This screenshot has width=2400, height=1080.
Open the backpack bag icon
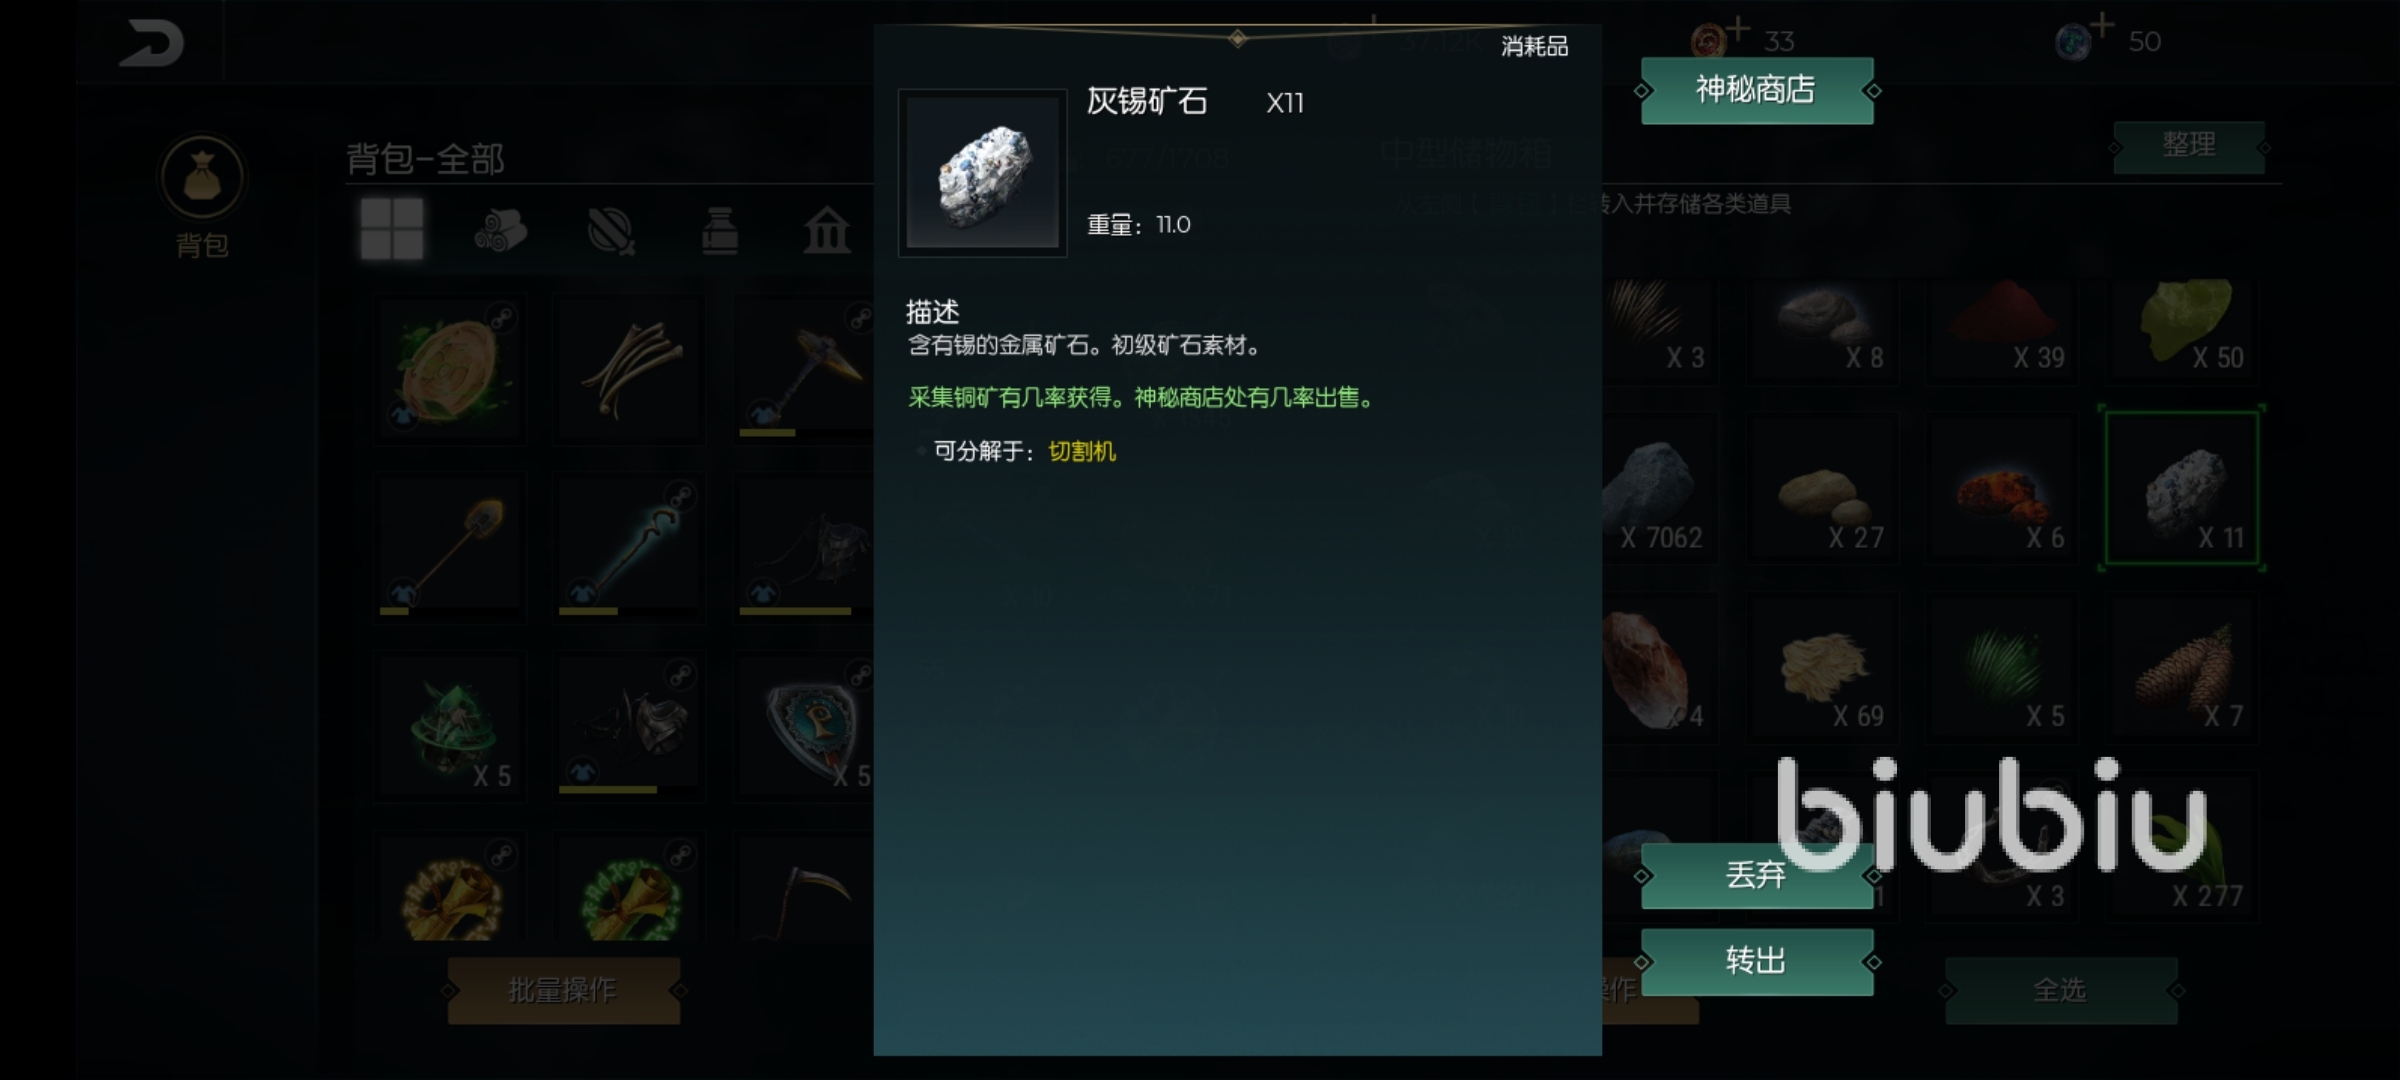[202, 177]
